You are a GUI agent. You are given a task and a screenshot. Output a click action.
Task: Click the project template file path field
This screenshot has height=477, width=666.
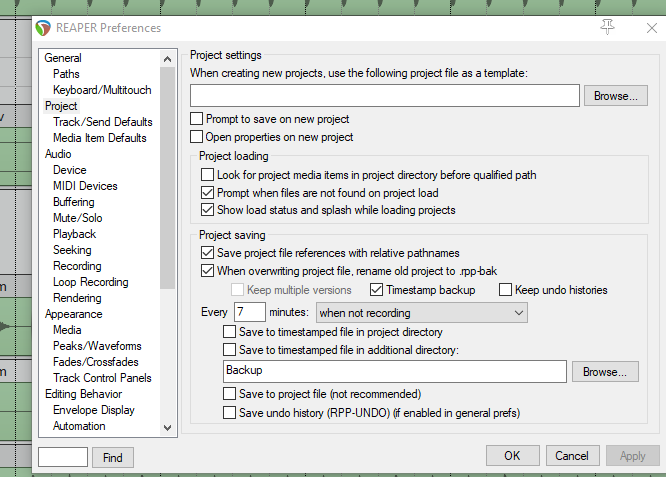(x=385, y=96)
